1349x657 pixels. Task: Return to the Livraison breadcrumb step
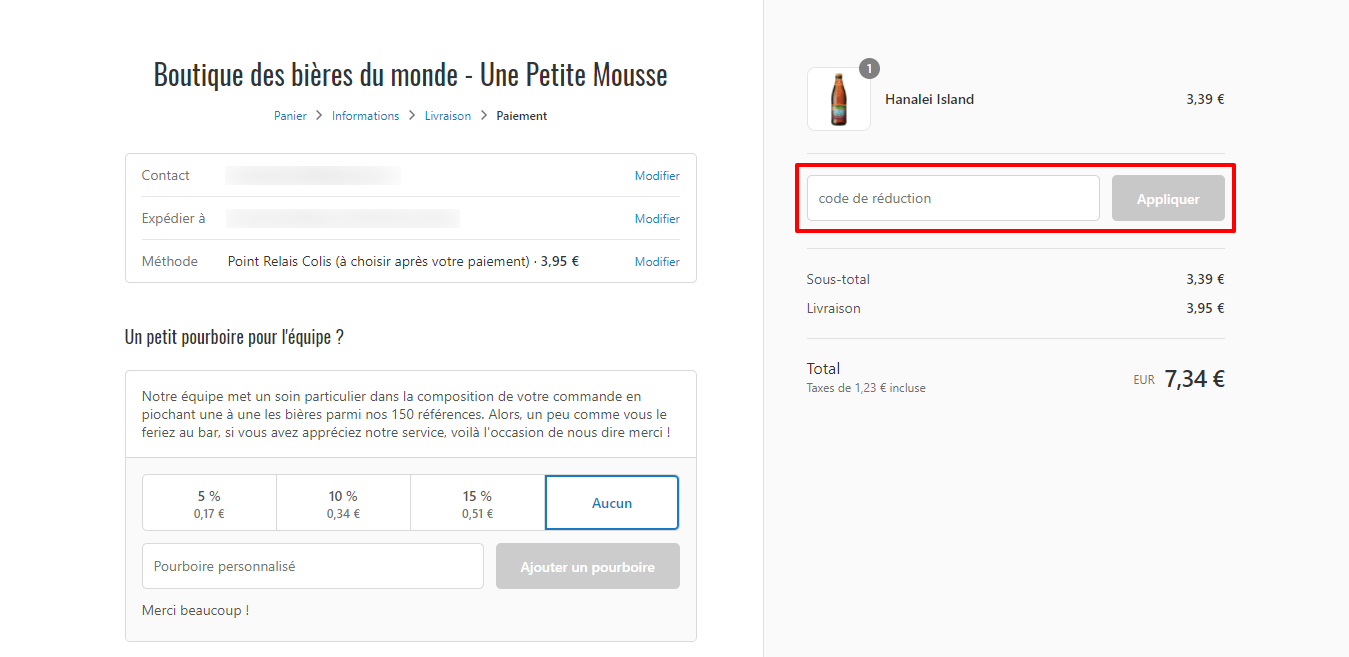[x=447, y=116]
